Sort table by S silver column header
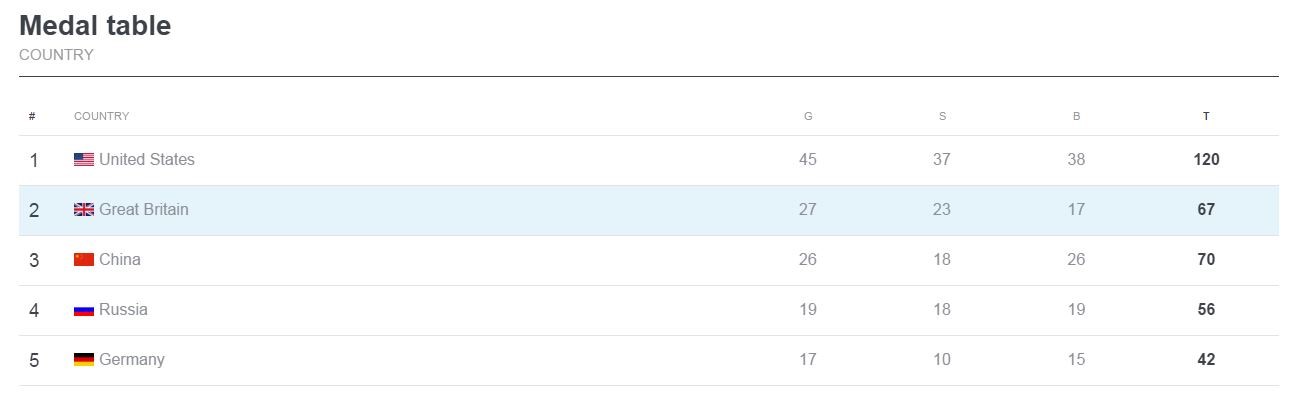 tap(942, 116)
